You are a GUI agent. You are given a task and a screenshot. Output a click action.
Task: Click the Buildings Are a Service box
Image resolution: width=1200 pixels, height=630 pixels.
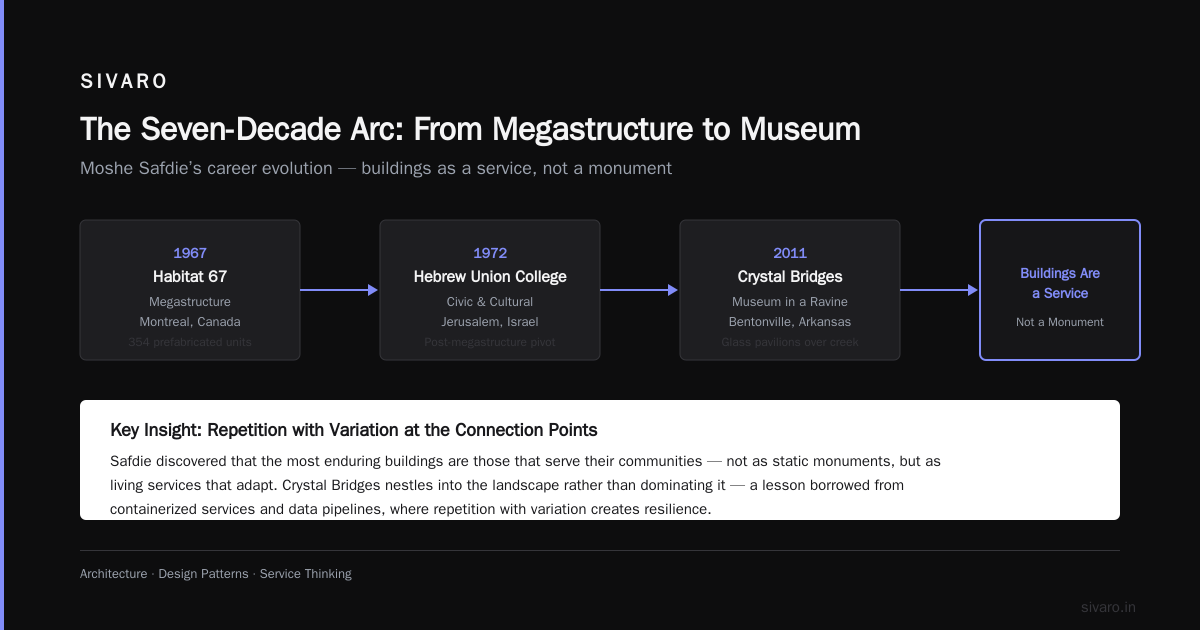point(1060,290)
